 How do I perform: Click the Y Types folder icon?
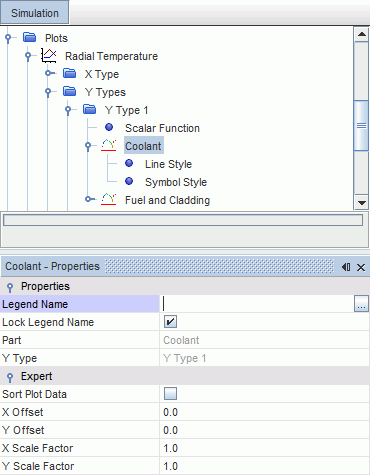69,91
